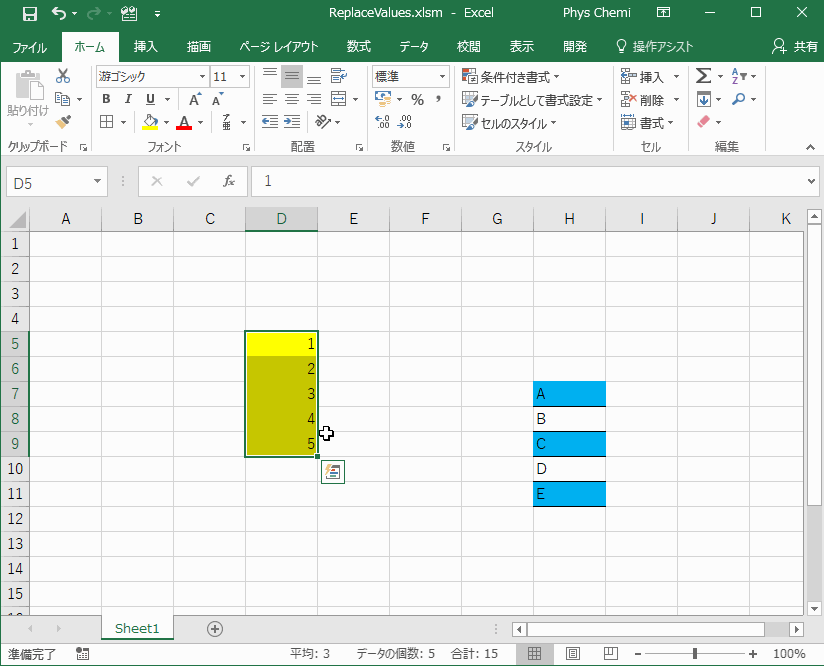Click the Copy icon in clipboard group
Viewport: 824px width, 666px height.
point(63,99)
